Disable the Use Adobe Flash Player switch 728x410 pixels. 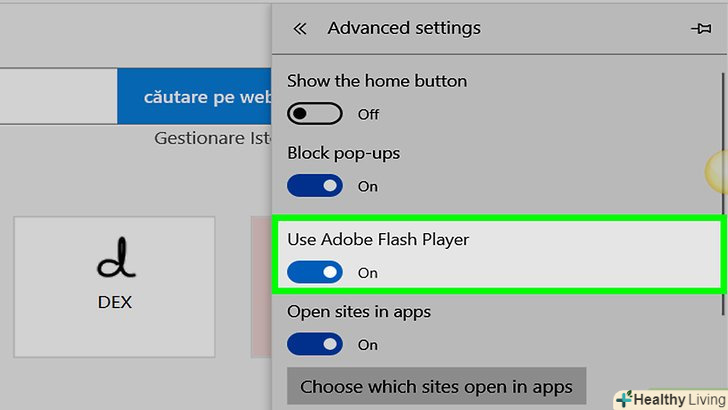tap(314, 272)
